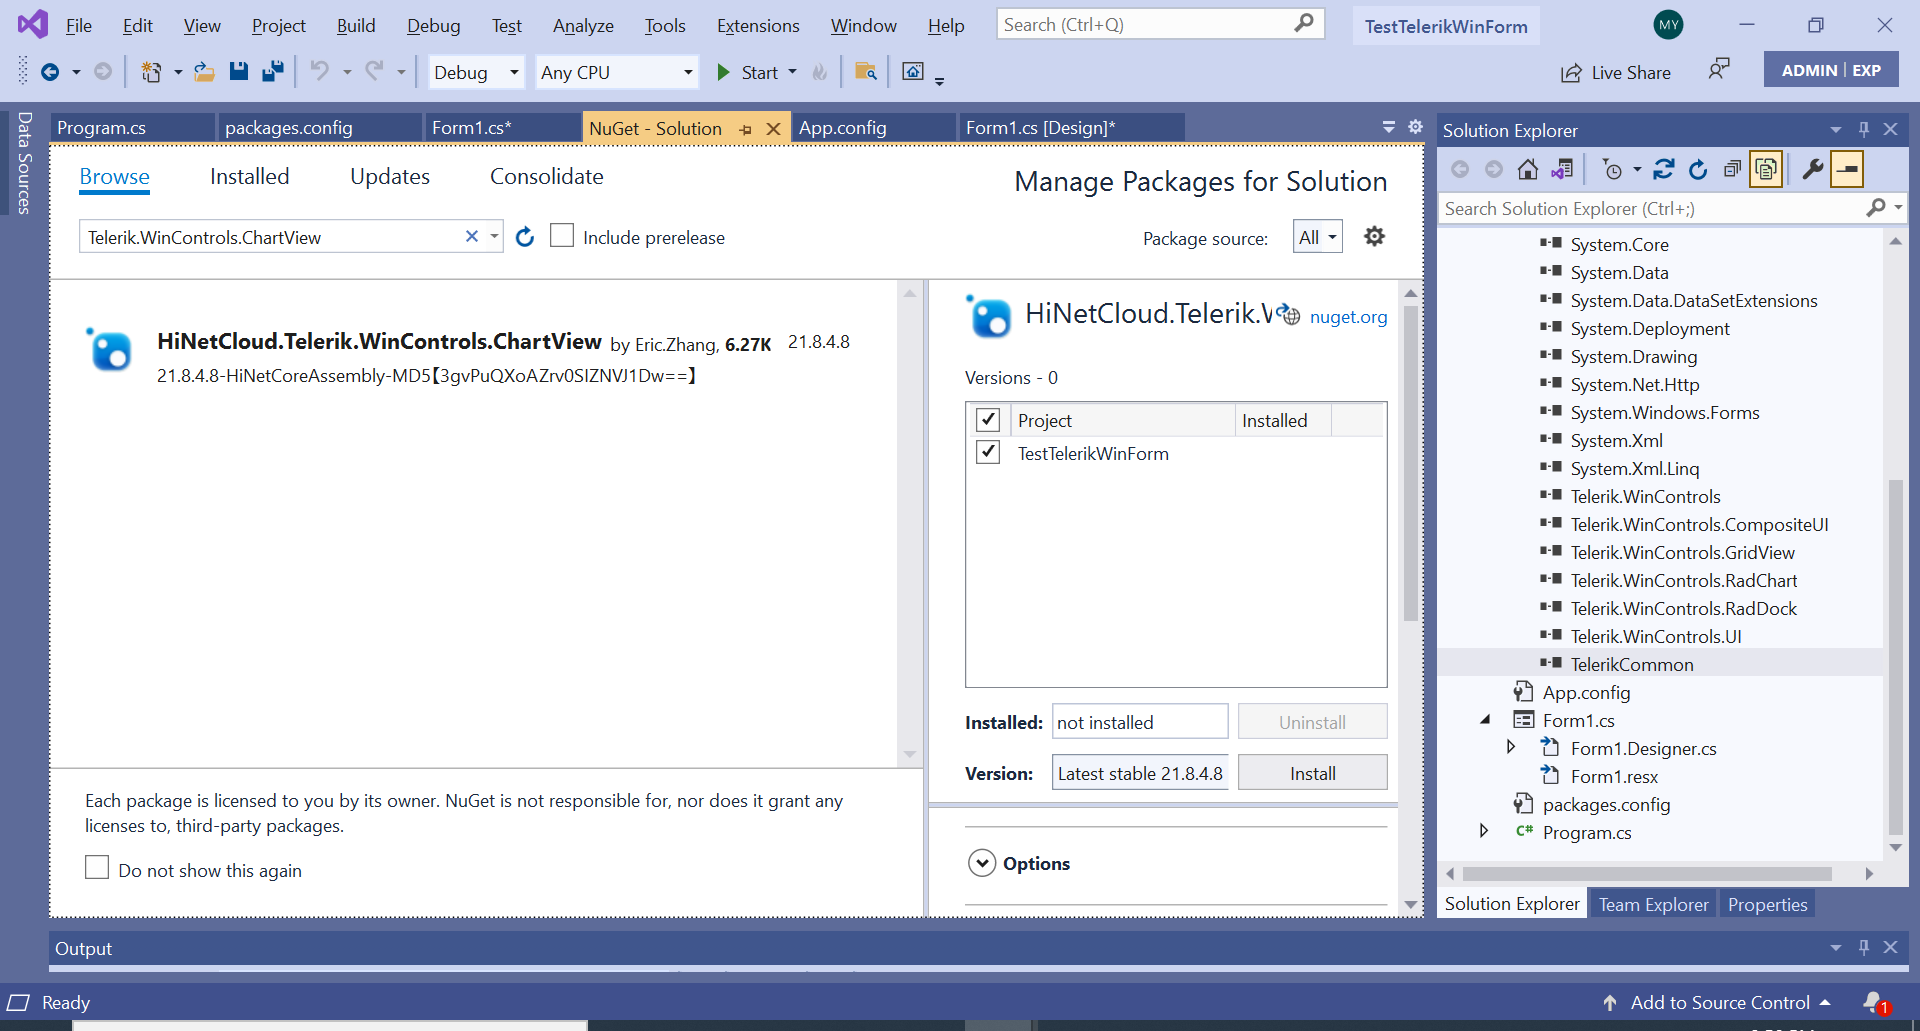Image resolution: width=1920 pixels, height=1031 pixels.
Task: Open the Package source All dropdown
Action: [1317, 236]
